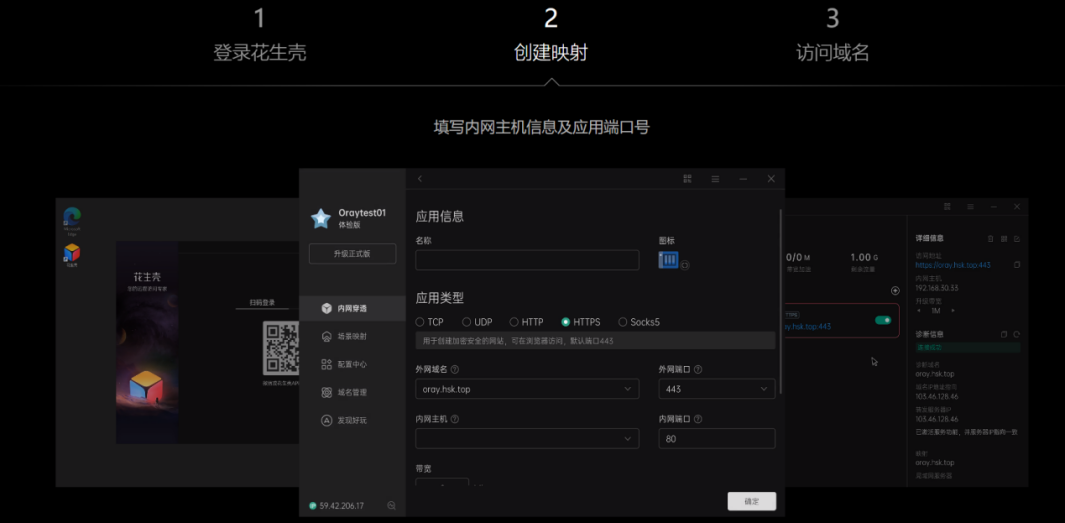Switch to step 3 访问域名
This screenshot has width=1065, height=523.
coord(833,36)
